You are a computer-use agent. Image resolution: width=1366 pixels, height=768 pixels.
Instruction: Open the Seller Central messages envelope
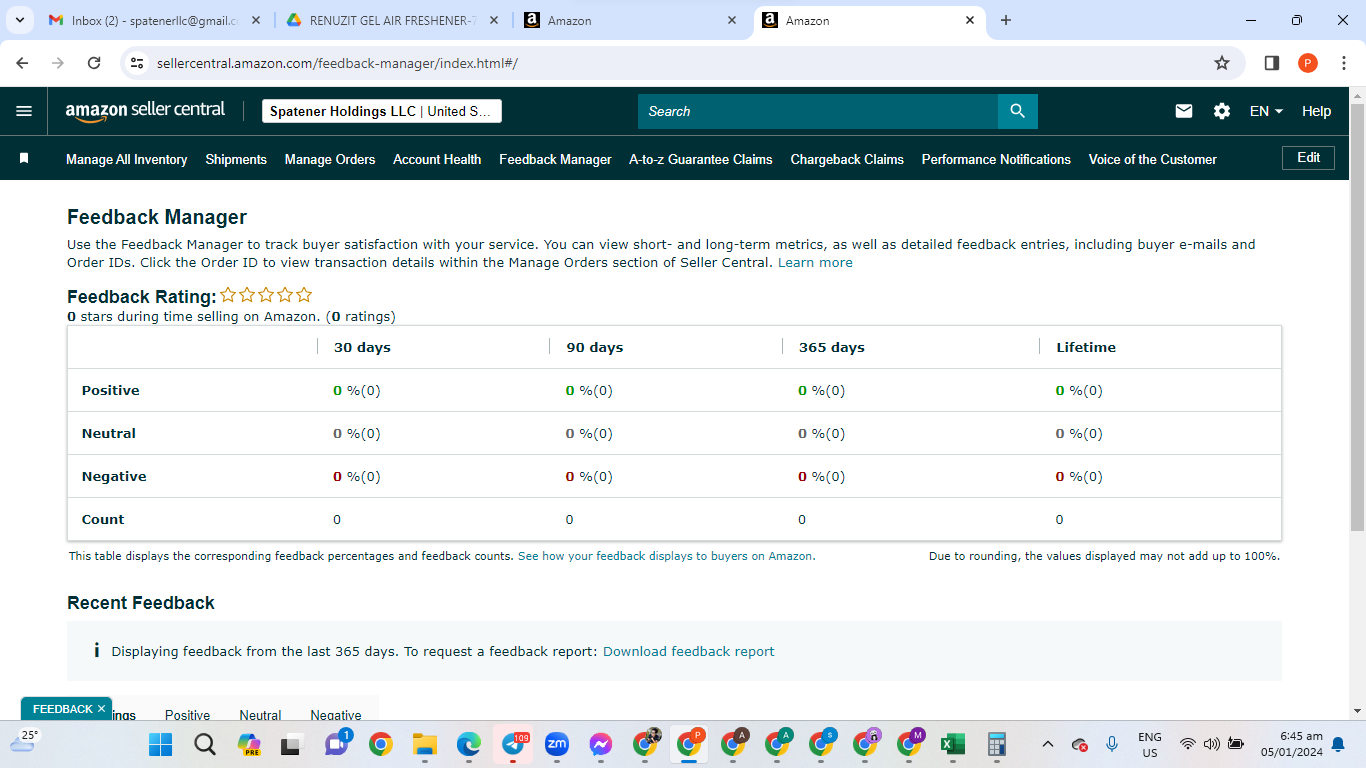coord(1184,111)
